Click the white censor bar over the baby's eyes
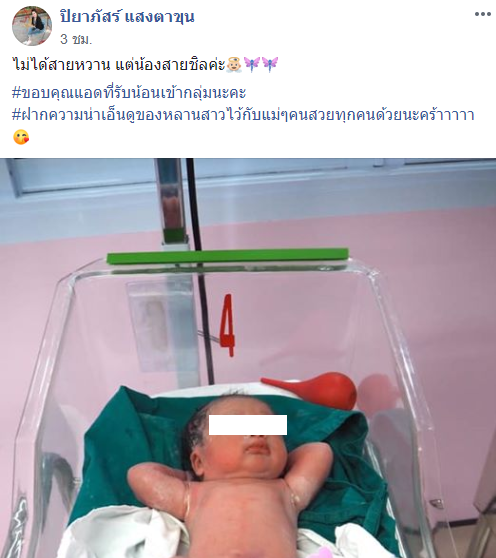Image resolution: width=496 pixels, height=558 pixels. [248, 425]
